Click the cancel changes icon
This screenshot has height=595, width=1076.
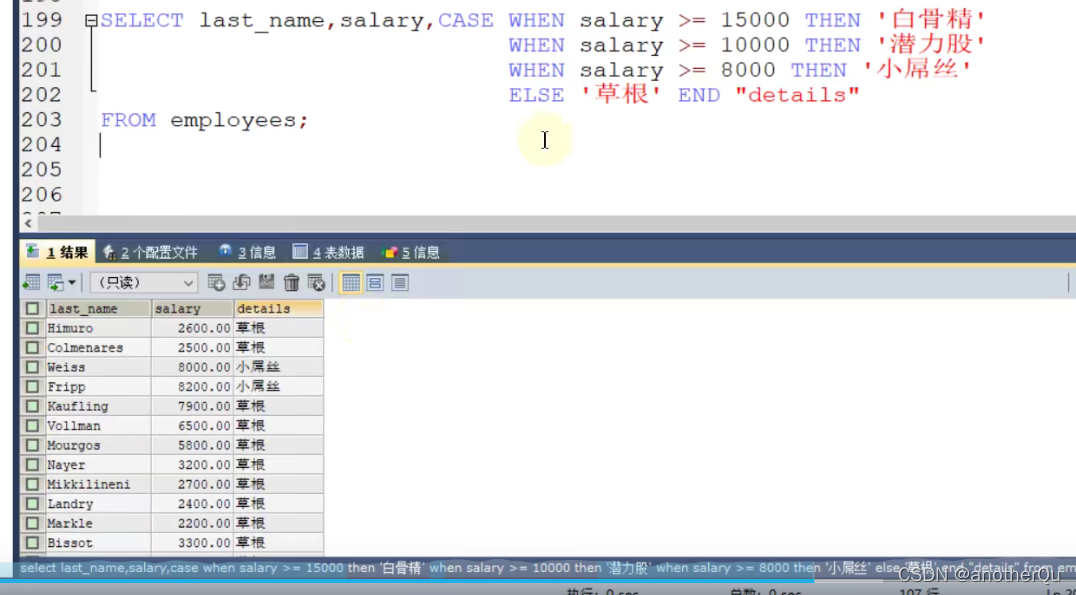(316, 282)
